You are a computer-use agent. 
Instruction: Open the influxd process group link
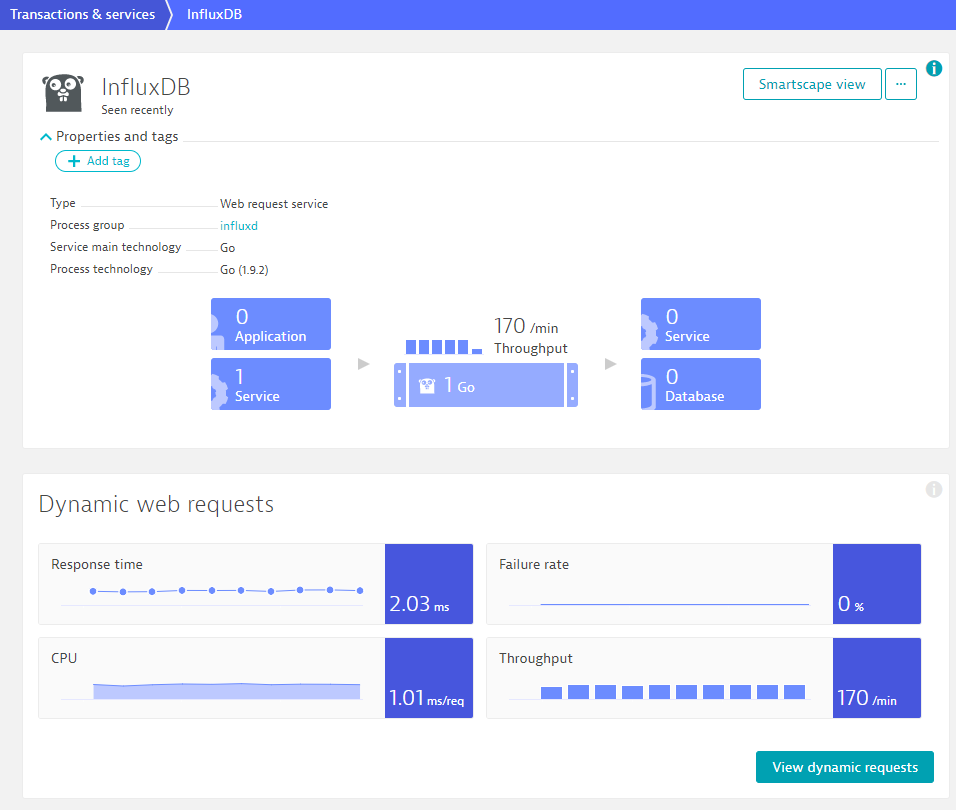coord(238,226)
